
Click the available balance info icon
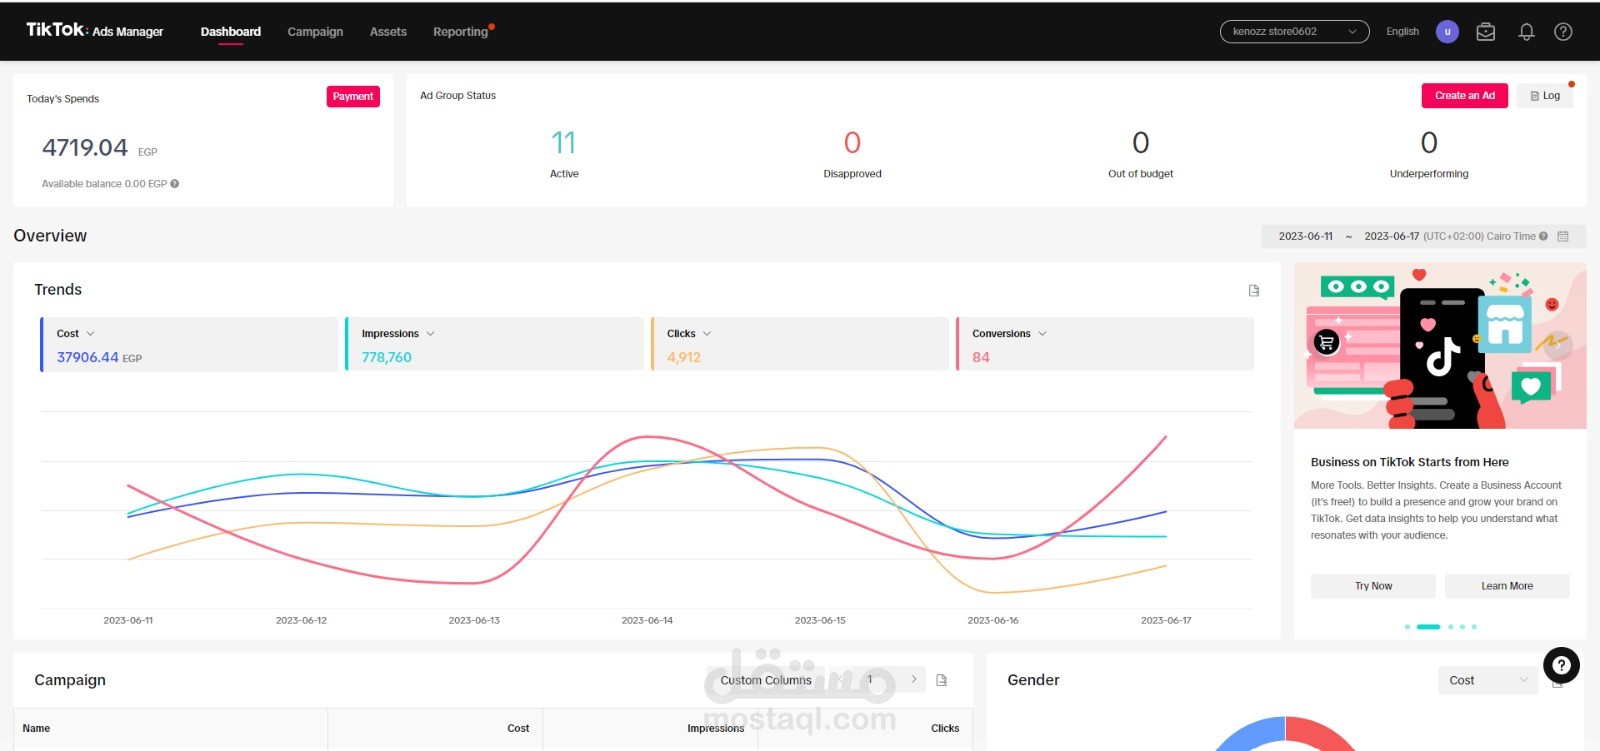(175, 184)
